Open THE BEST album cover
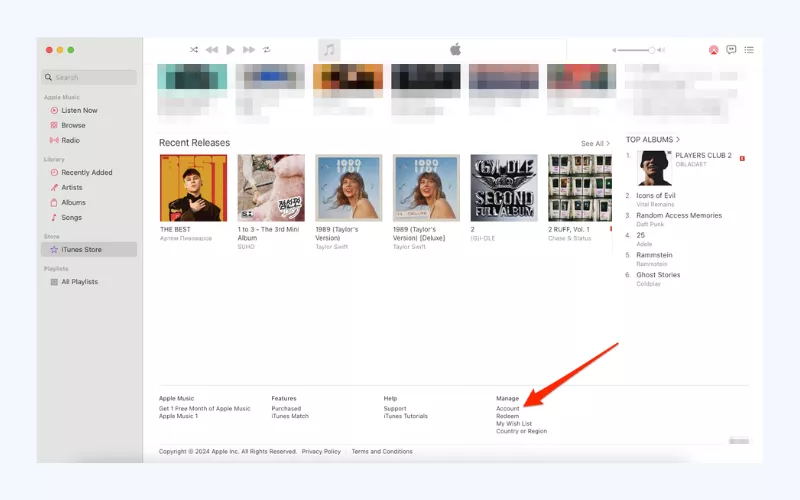Viewport: 800px width, 500px height. point(193,188)
